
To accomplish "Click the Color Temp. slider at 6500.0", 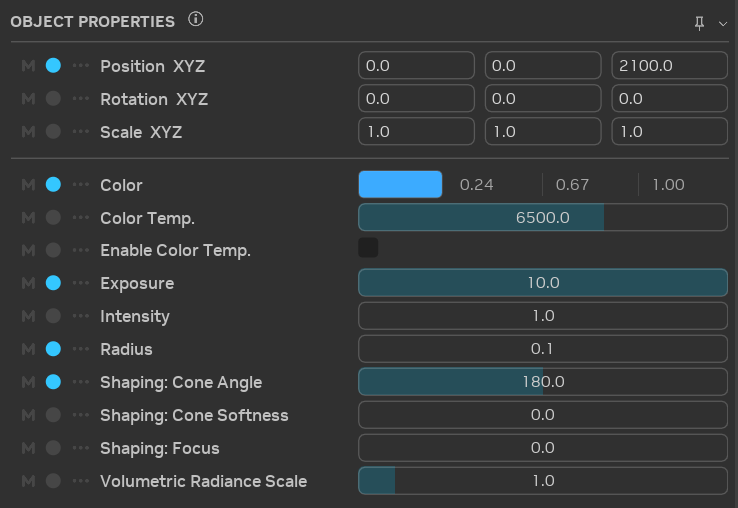I will coord(542,217).
